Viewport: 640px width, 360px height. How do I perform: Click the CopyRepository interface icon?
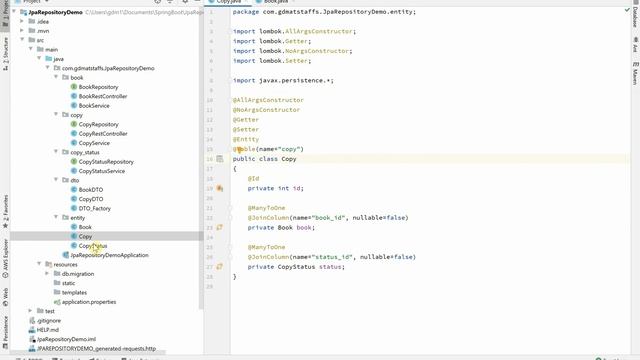[x=74, y=124]
